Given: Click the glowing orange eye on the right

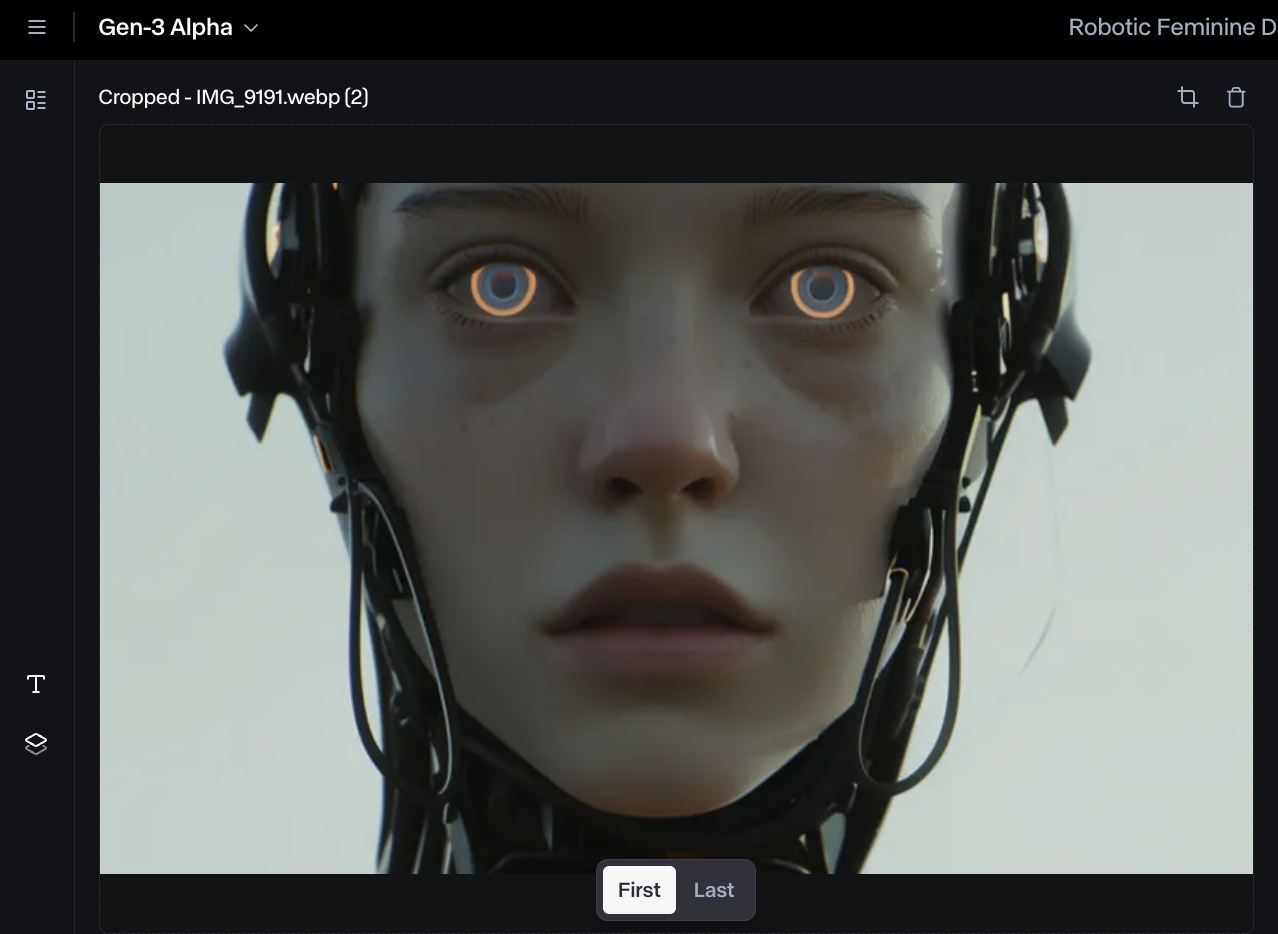Looking at the screenshot, I should pos(822,289).
